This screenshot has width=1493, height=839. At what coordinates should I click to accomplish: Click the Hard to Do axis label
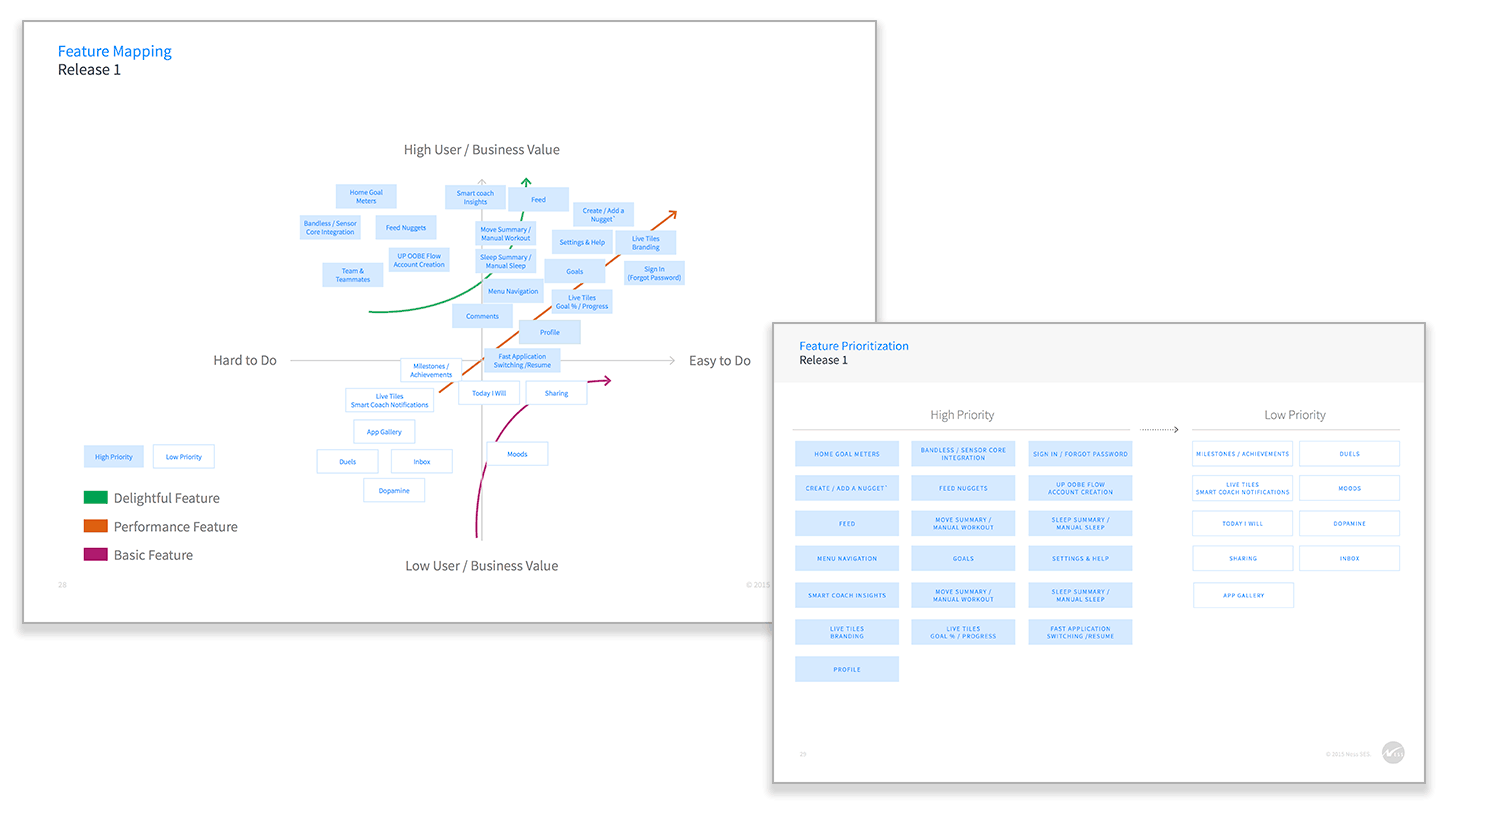pyautogui.click(x=245, y=360)
